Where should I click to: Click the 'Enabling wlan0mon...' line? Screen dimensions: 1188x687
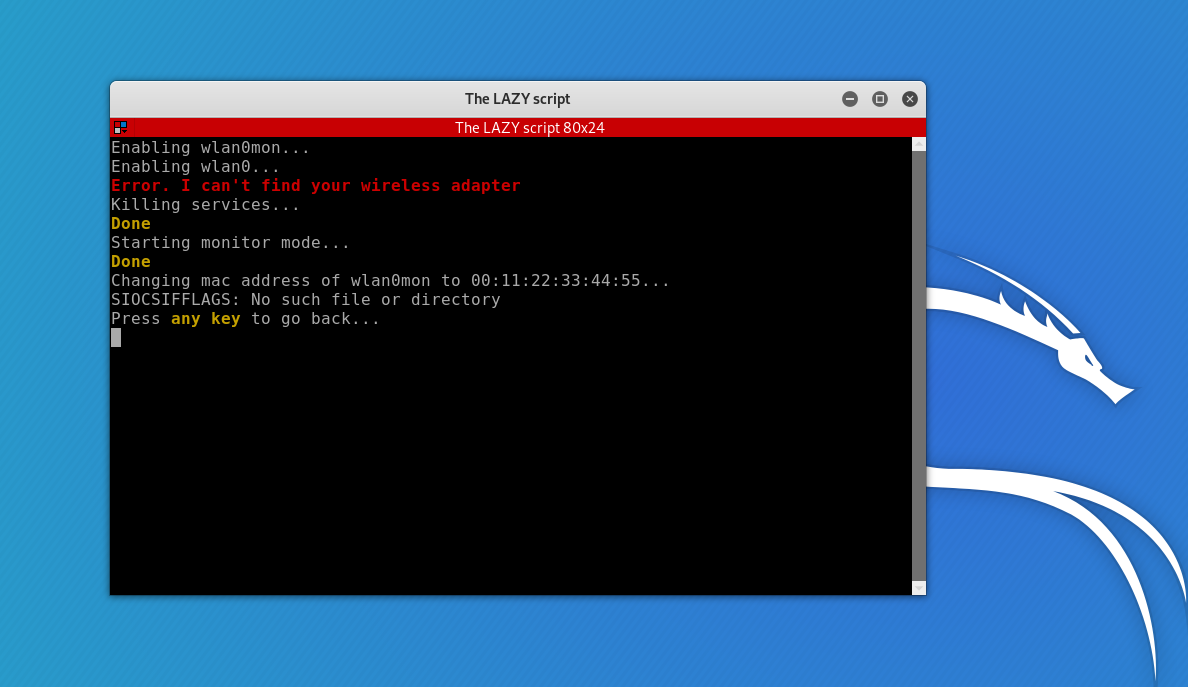[x=211, y=148]
